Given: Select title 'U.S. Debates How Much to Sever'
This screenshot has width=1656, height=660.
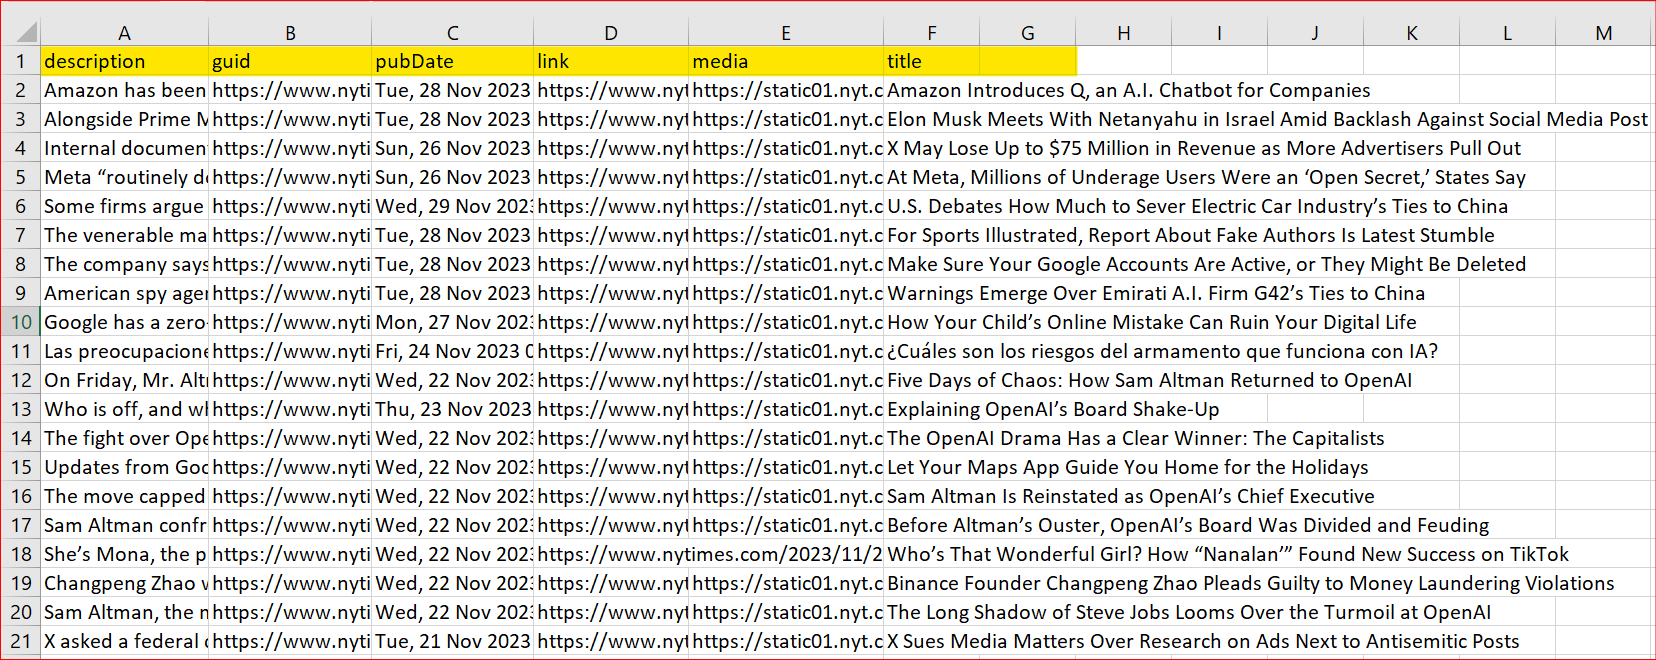Looking at the screenshot, I should pos(1197,206).
